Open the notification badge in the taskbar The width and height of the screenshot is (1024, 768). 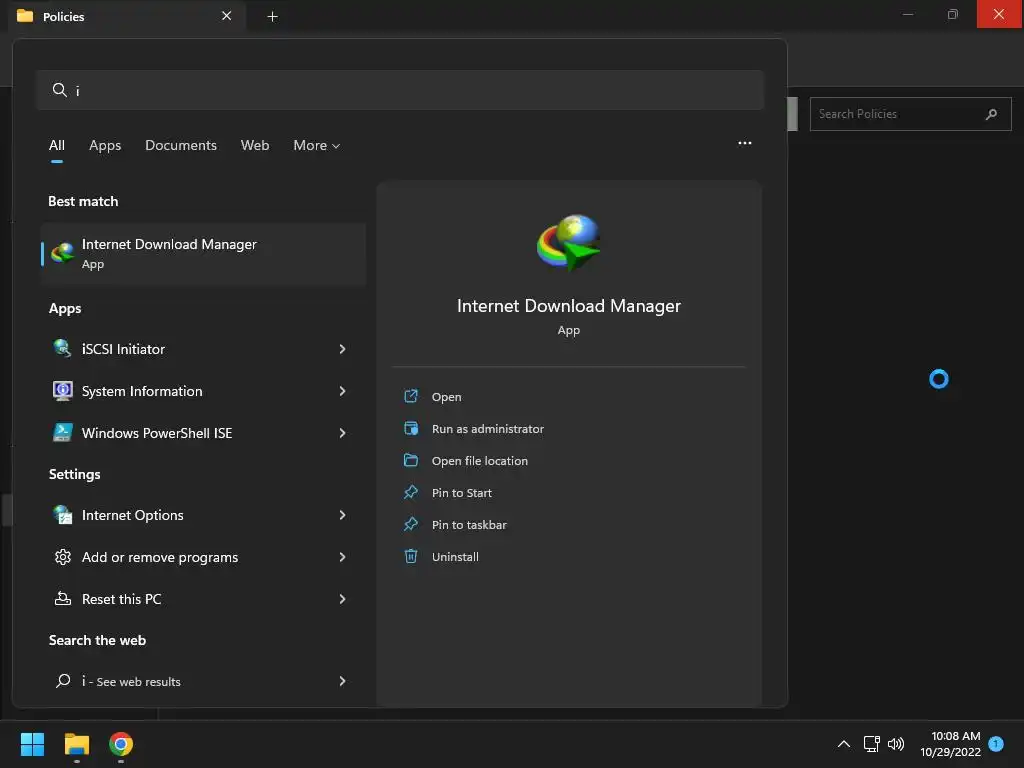click(996, 743)
